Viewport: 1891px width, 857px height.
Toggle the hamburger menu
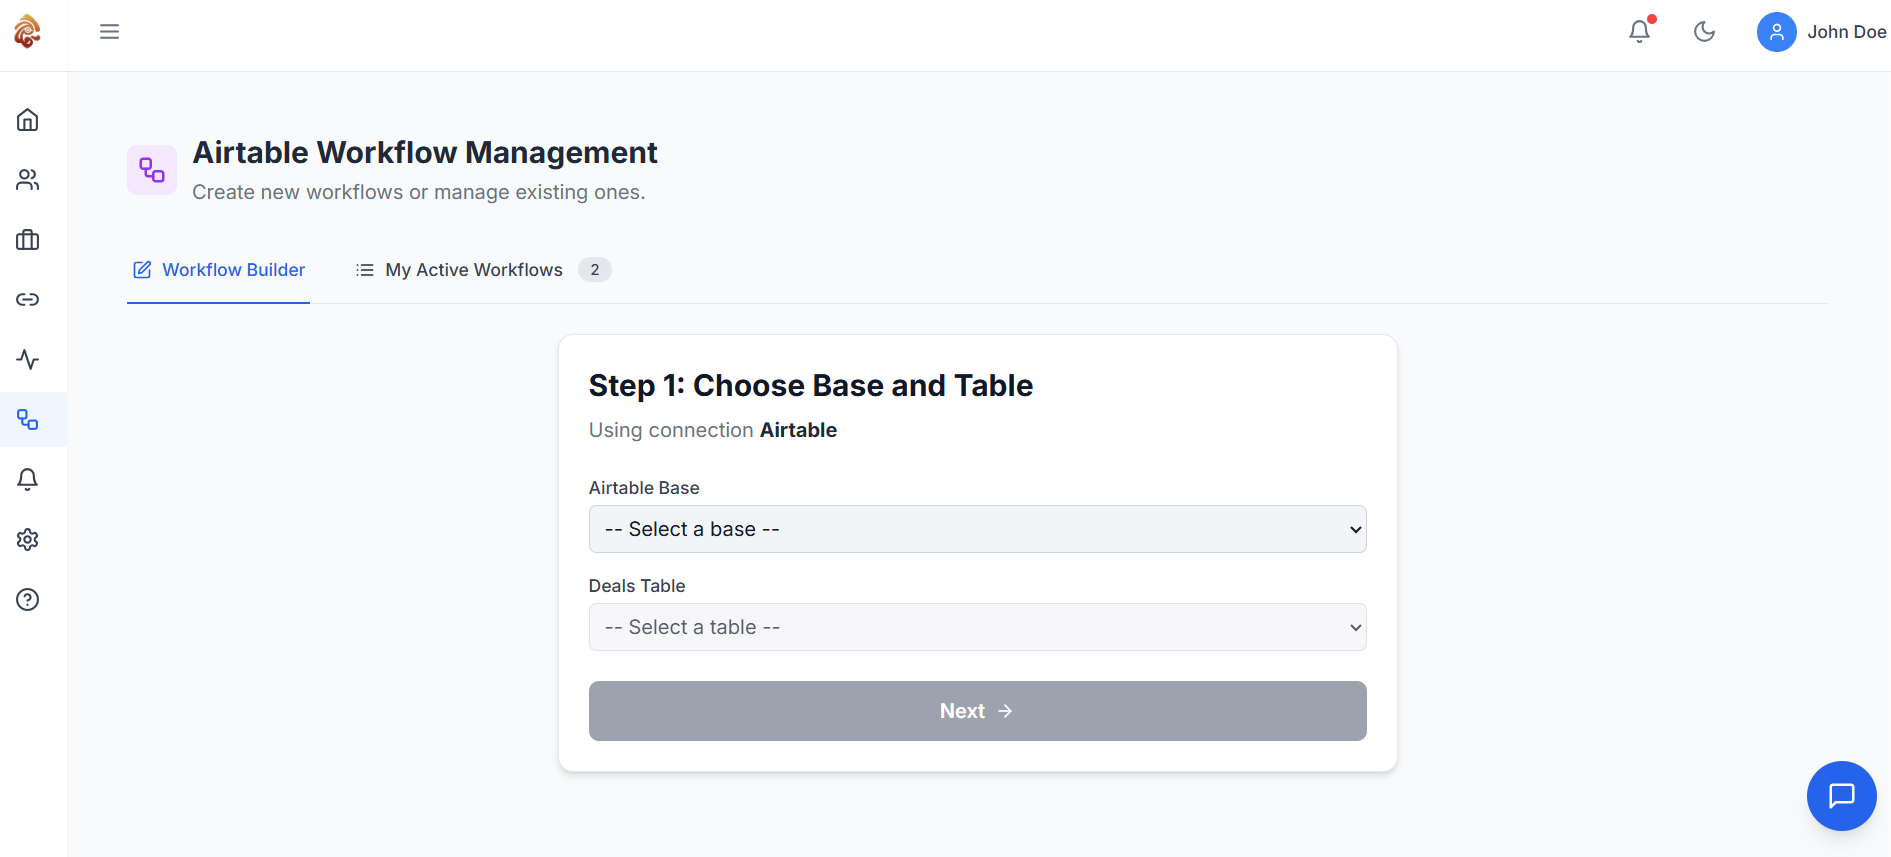click(x=110, y=32)
